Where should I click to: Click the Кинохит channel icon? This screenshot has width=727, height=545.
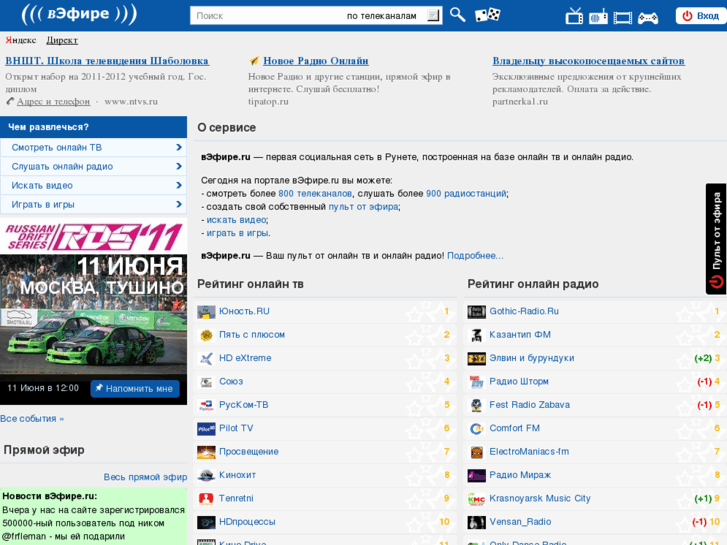click(206, 475)
